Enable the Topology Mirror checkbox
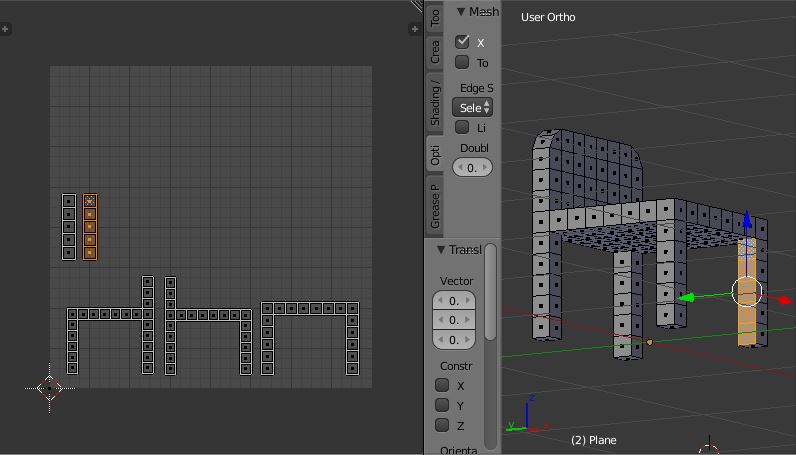Image resolution: width=796 pixels, height=455 pixels. [x=462, y=62]
